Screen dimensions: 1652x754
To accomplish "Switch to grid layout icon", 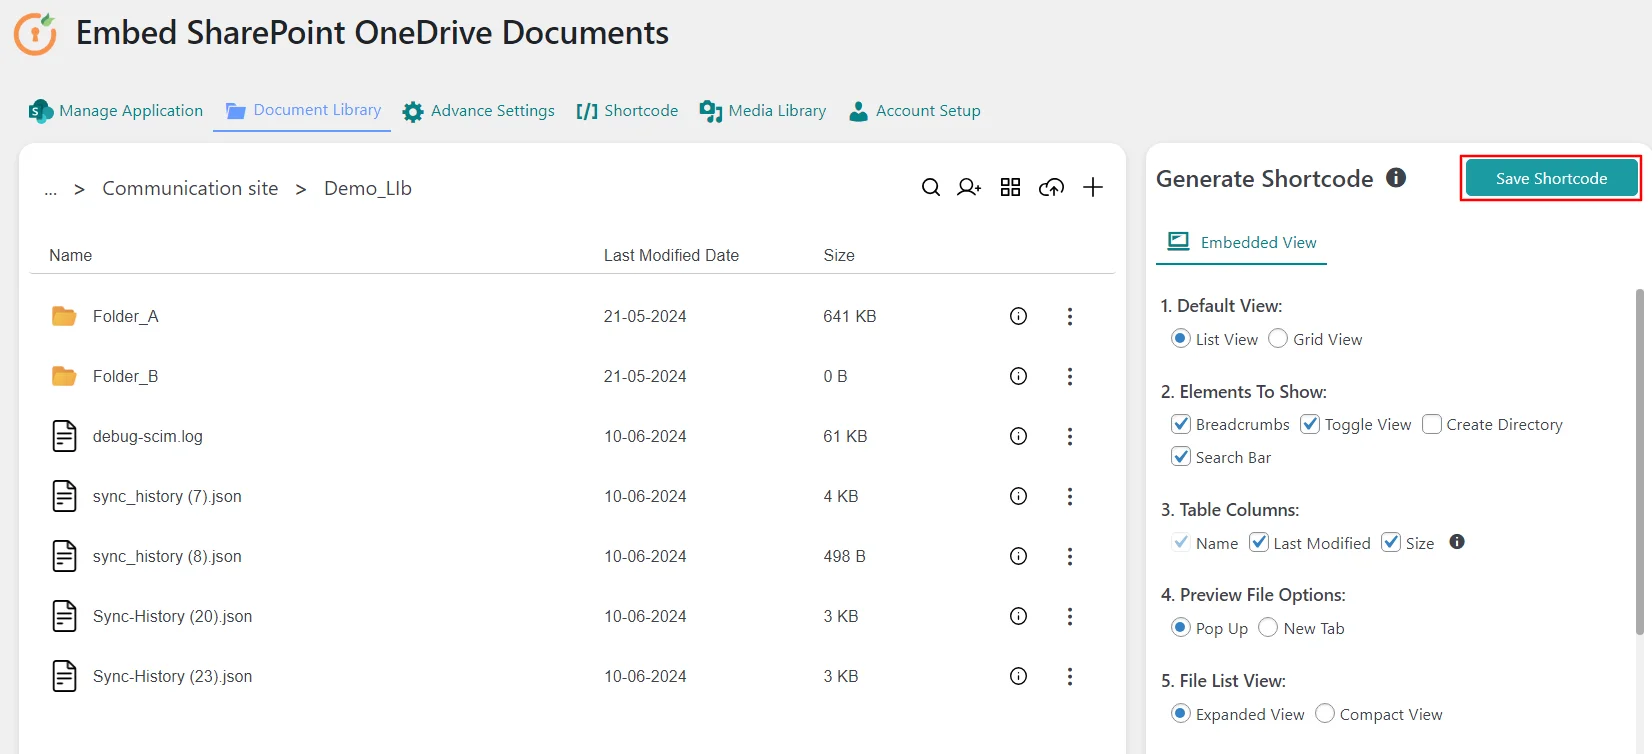I will tap(1011, 187).
